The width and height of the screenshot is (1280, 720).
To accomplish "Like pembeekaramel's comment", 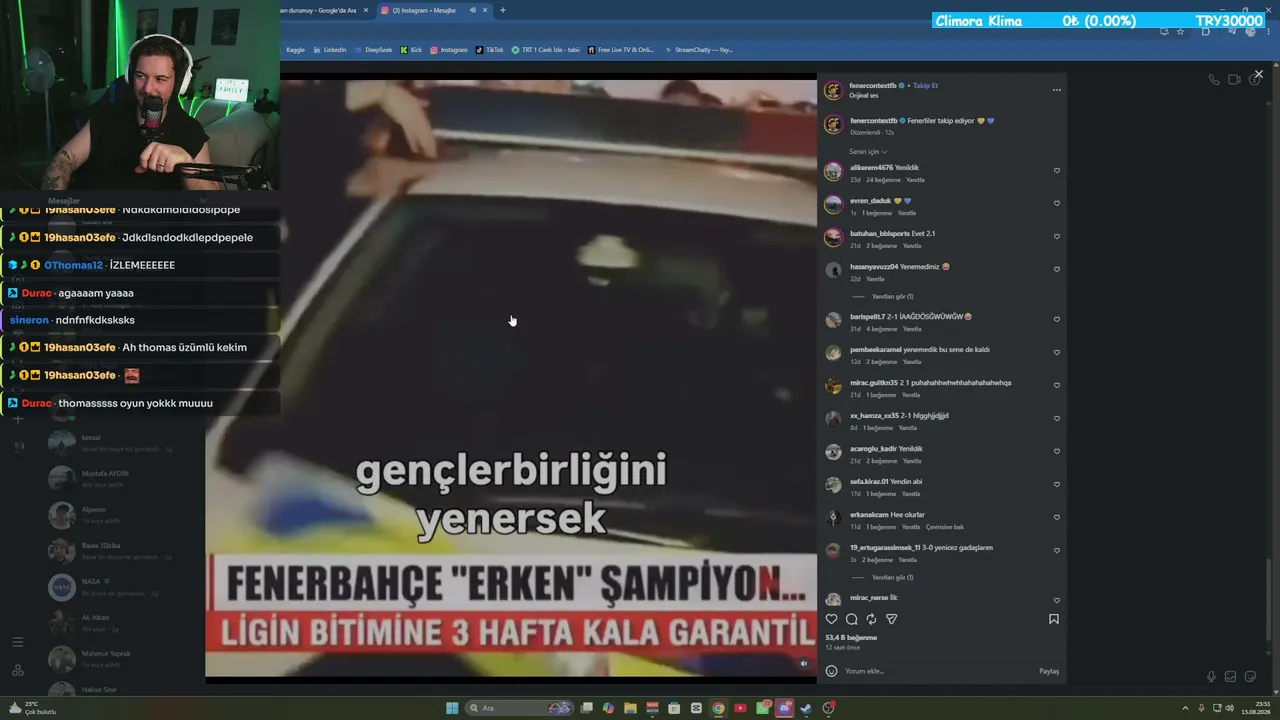I will click(1056, 353).
